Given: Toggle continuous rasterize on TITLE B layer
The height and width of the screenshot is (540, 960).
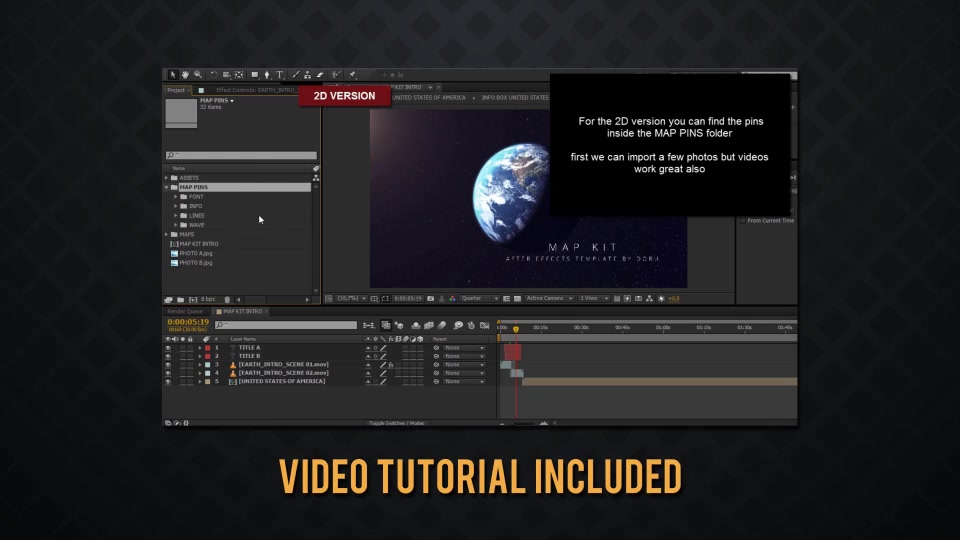Looking at the screenshot, I should 375,356.
